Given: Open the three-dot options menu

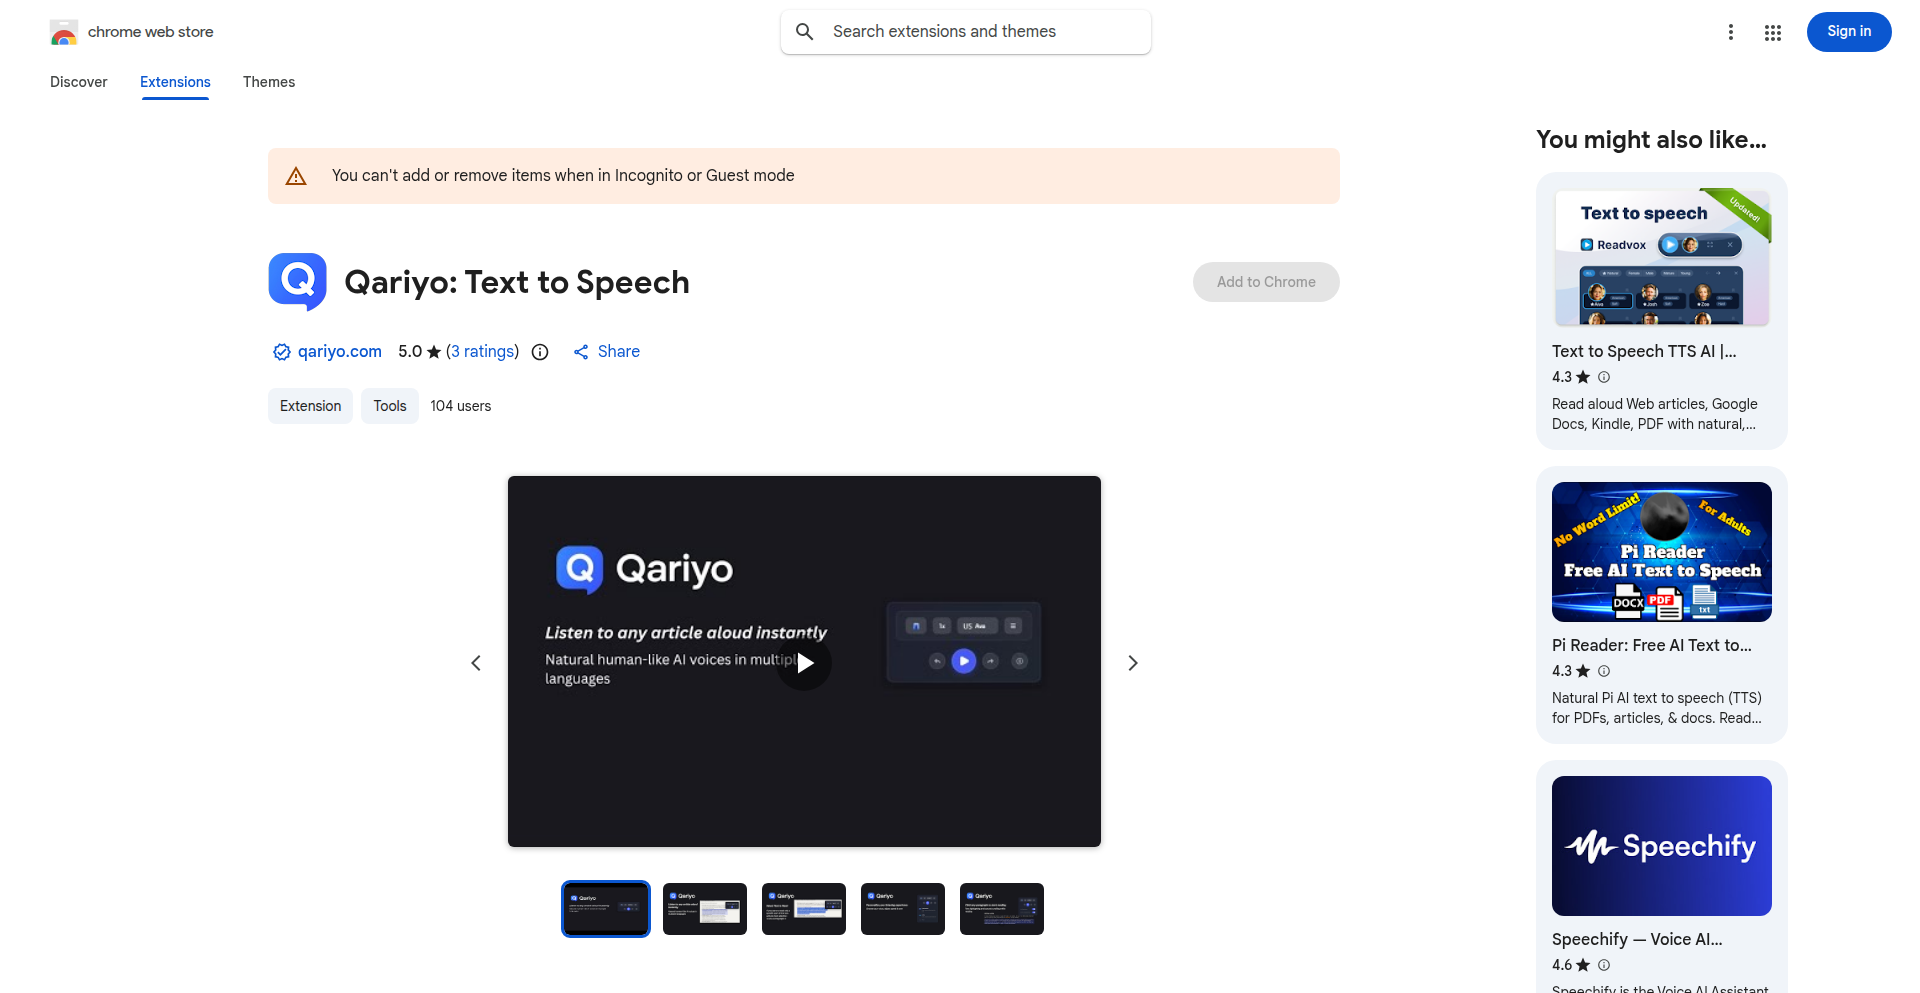Looking at the screenshot, I should click(1731, 32).
